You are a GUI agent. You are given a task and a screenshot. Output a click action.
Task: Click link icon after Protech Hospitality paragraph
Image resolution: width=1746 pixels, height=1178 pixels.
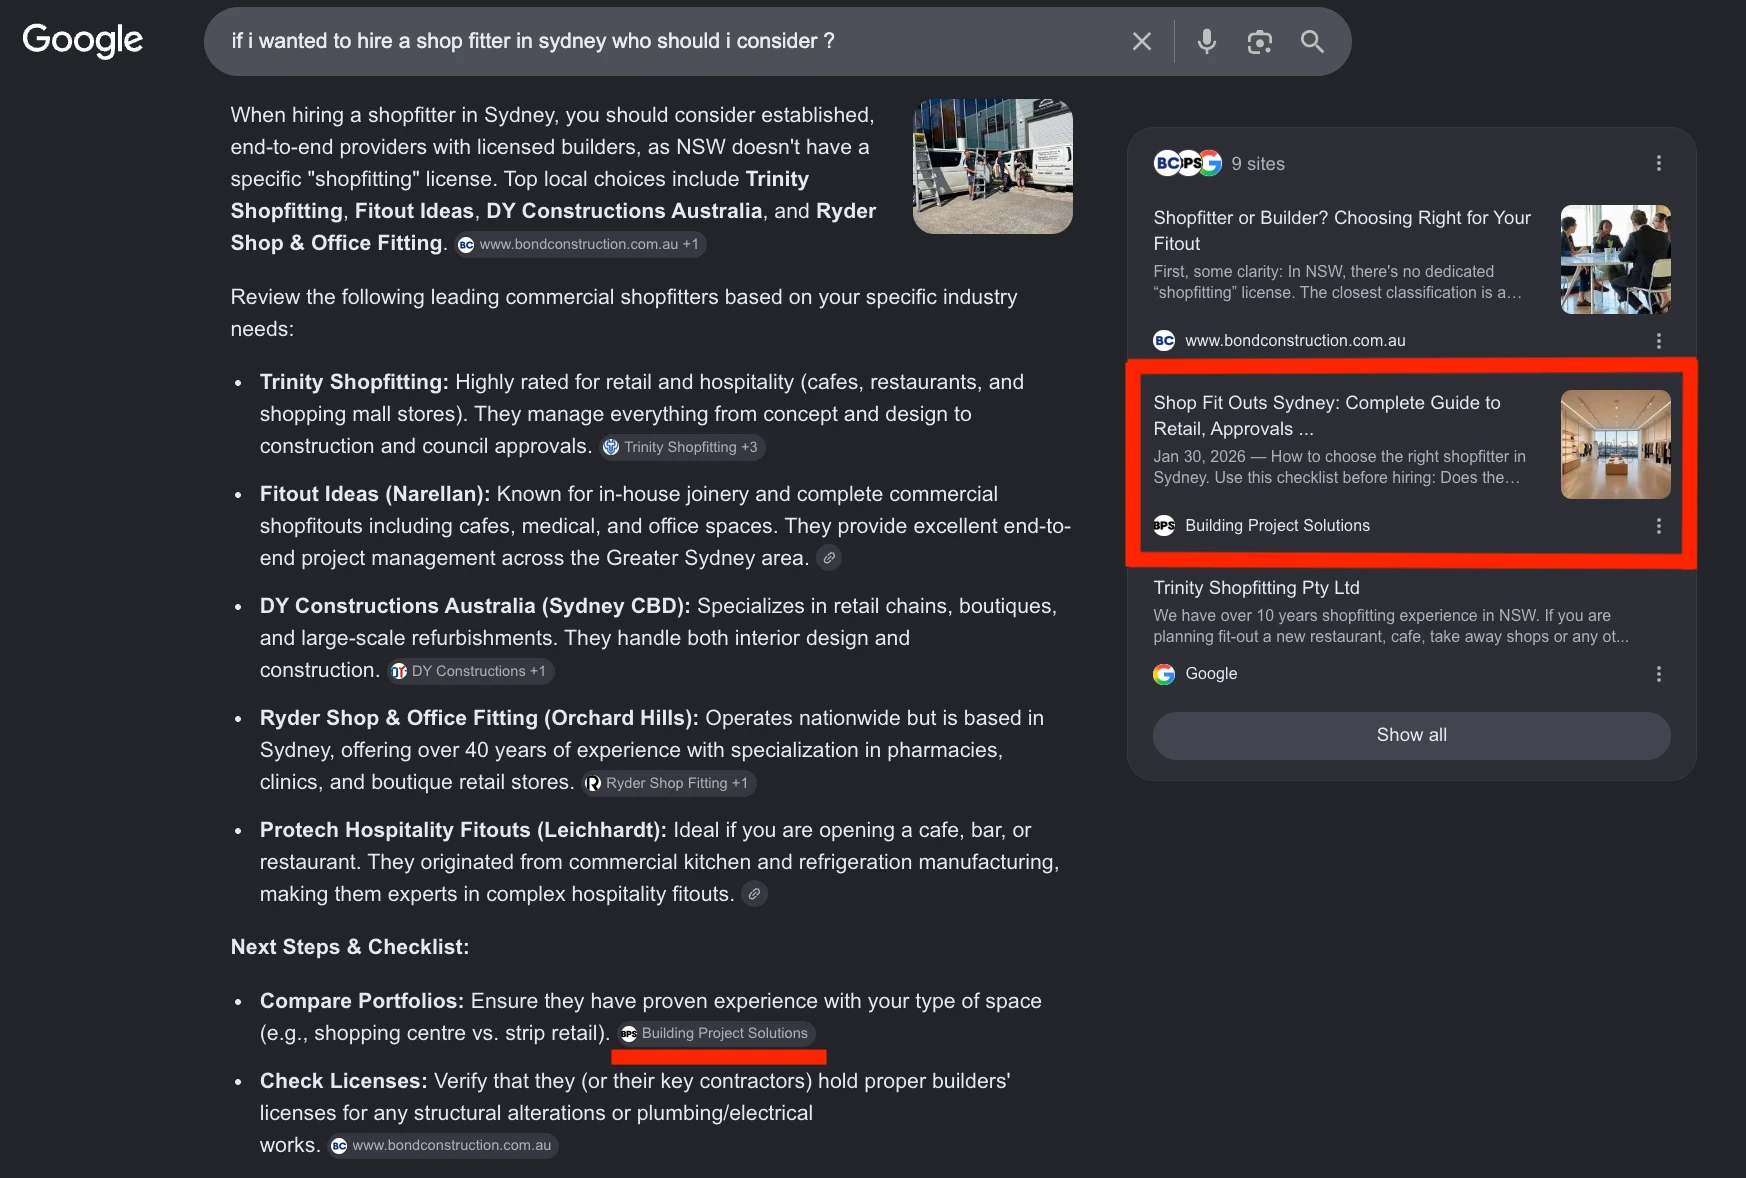pos(754,894)
